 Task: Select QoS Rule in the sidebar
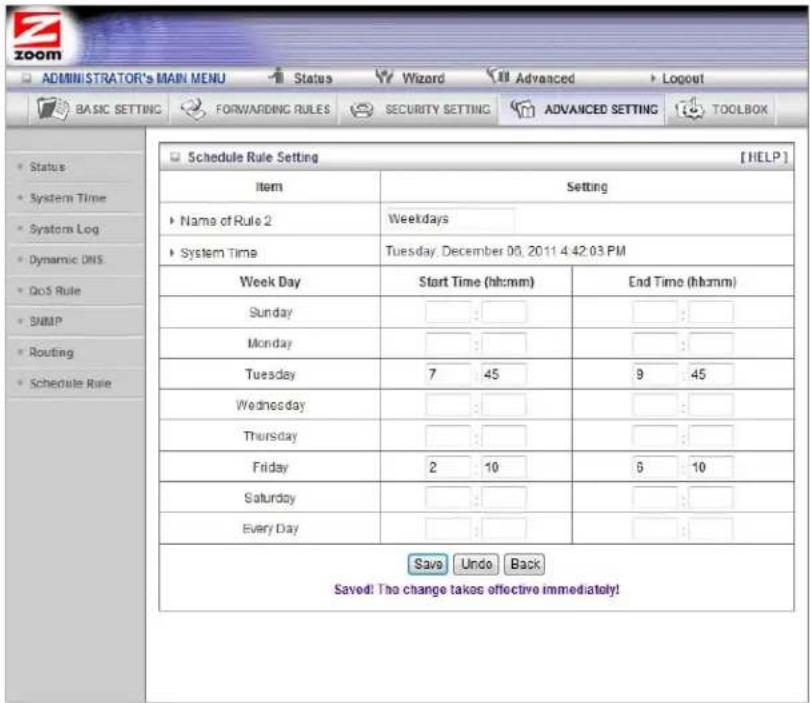(55, 291)
